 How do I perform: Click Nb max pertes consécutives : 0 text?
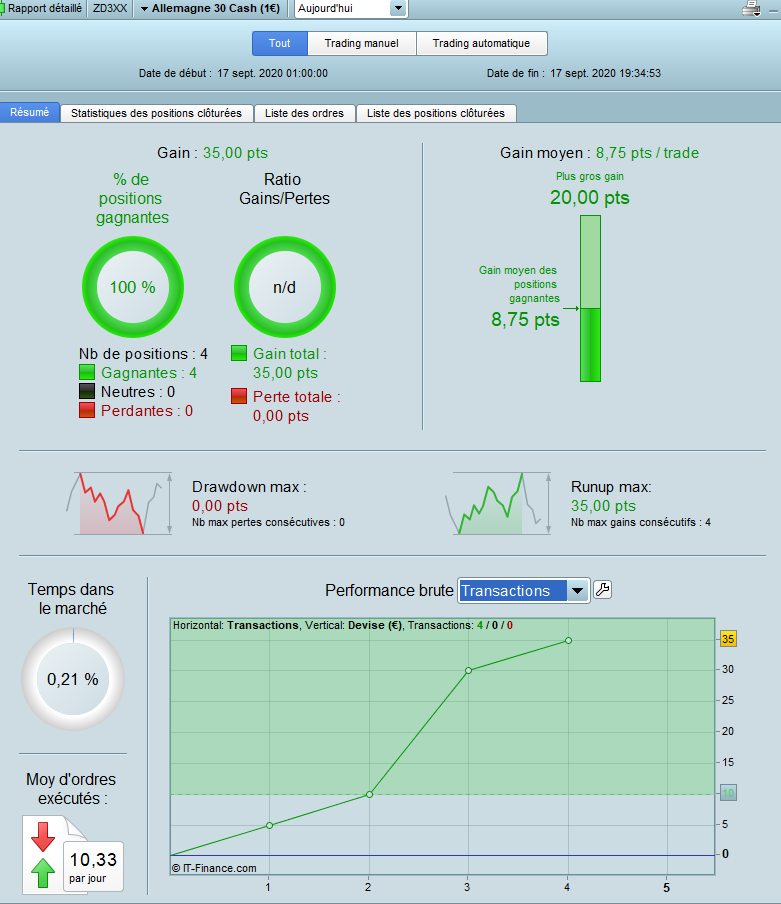coord(269,522)
